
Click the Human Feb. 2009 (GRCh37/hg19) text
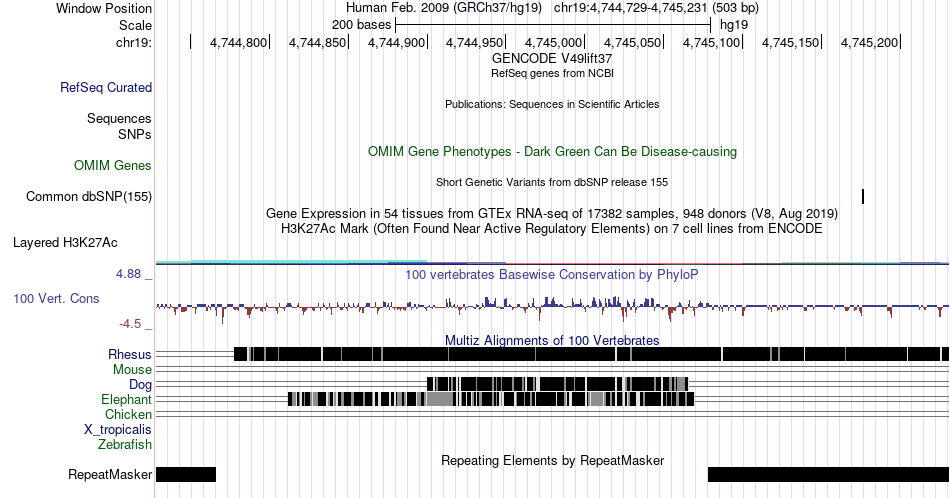click(443, 8)
